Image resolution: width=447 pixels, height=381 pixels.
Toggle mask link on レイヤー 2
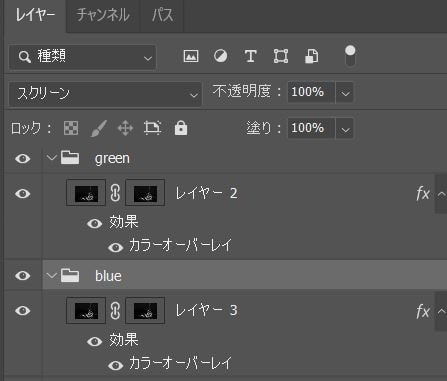tap(115, 193)
